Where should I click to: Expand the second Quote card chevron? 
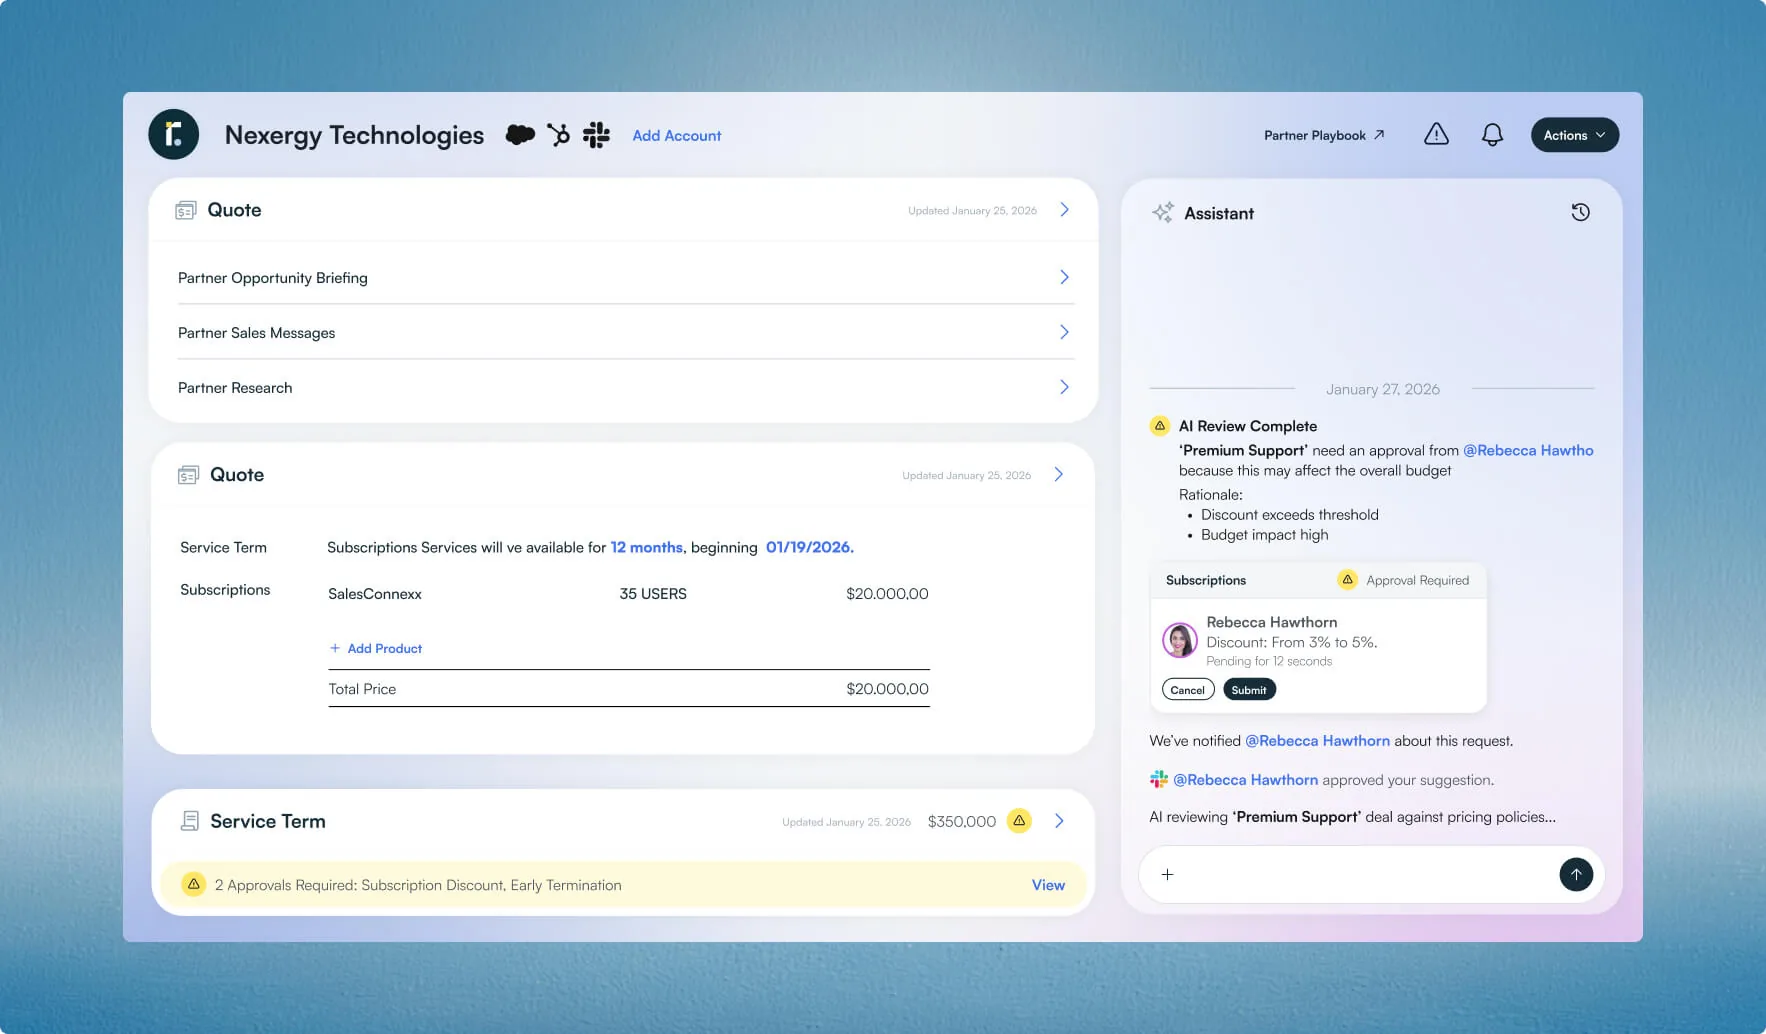[x=1059, y=475]
